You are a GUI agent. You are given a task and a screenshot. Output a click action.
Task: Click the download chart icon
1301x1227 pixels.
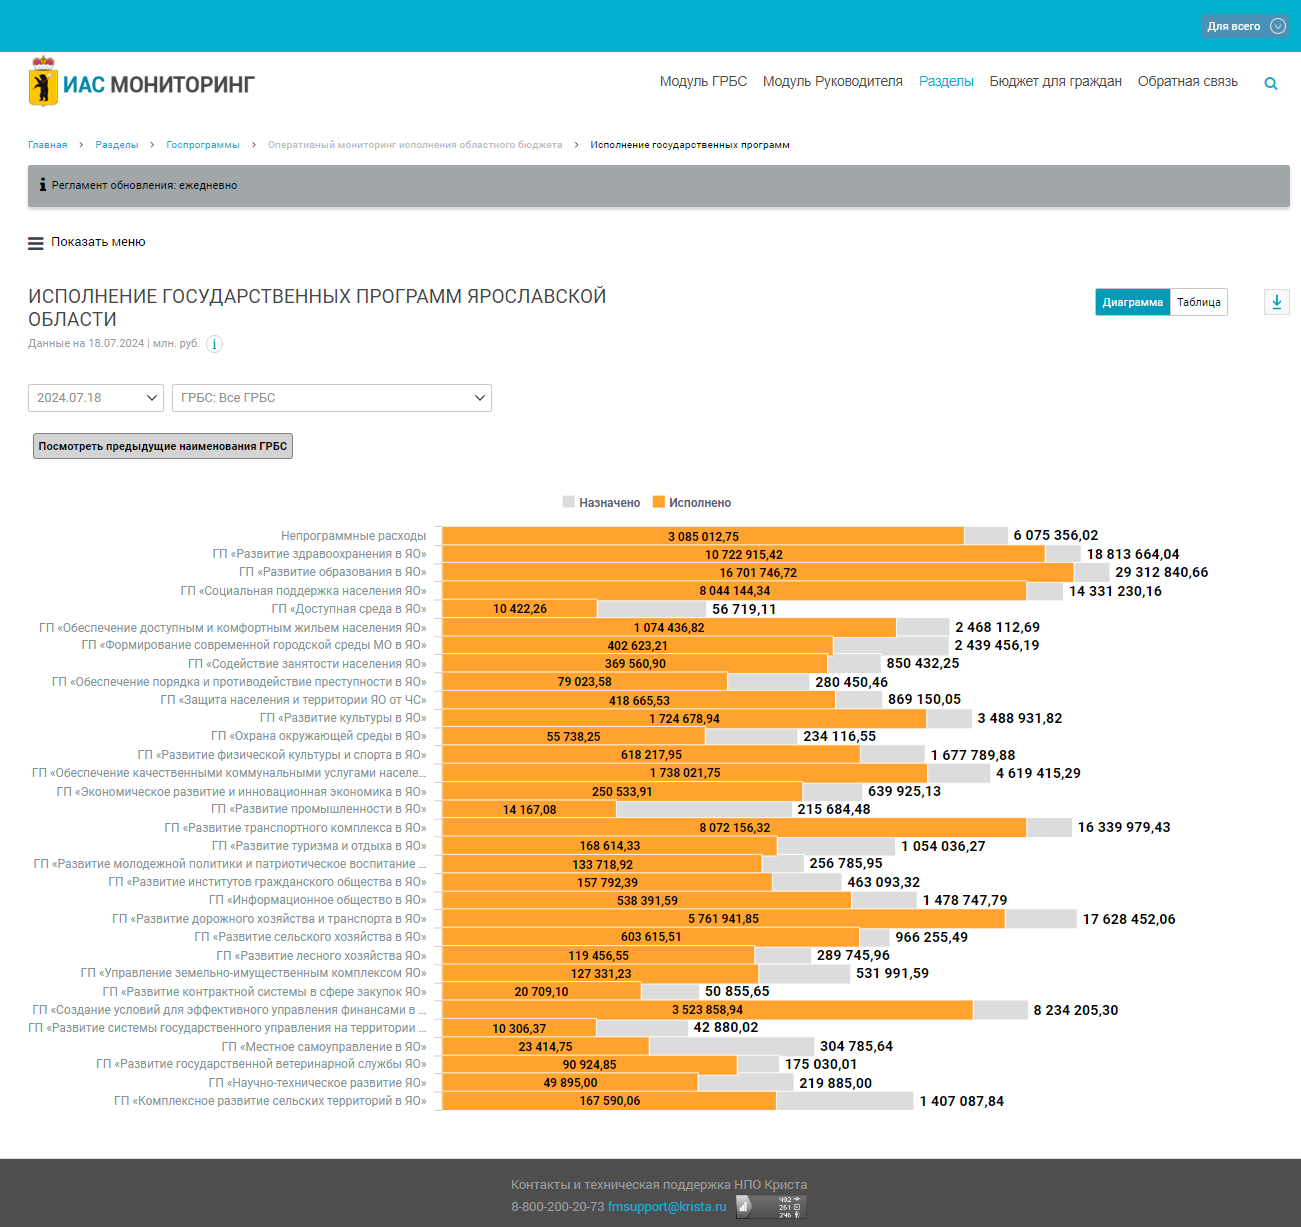click(x=1277, y=302)
